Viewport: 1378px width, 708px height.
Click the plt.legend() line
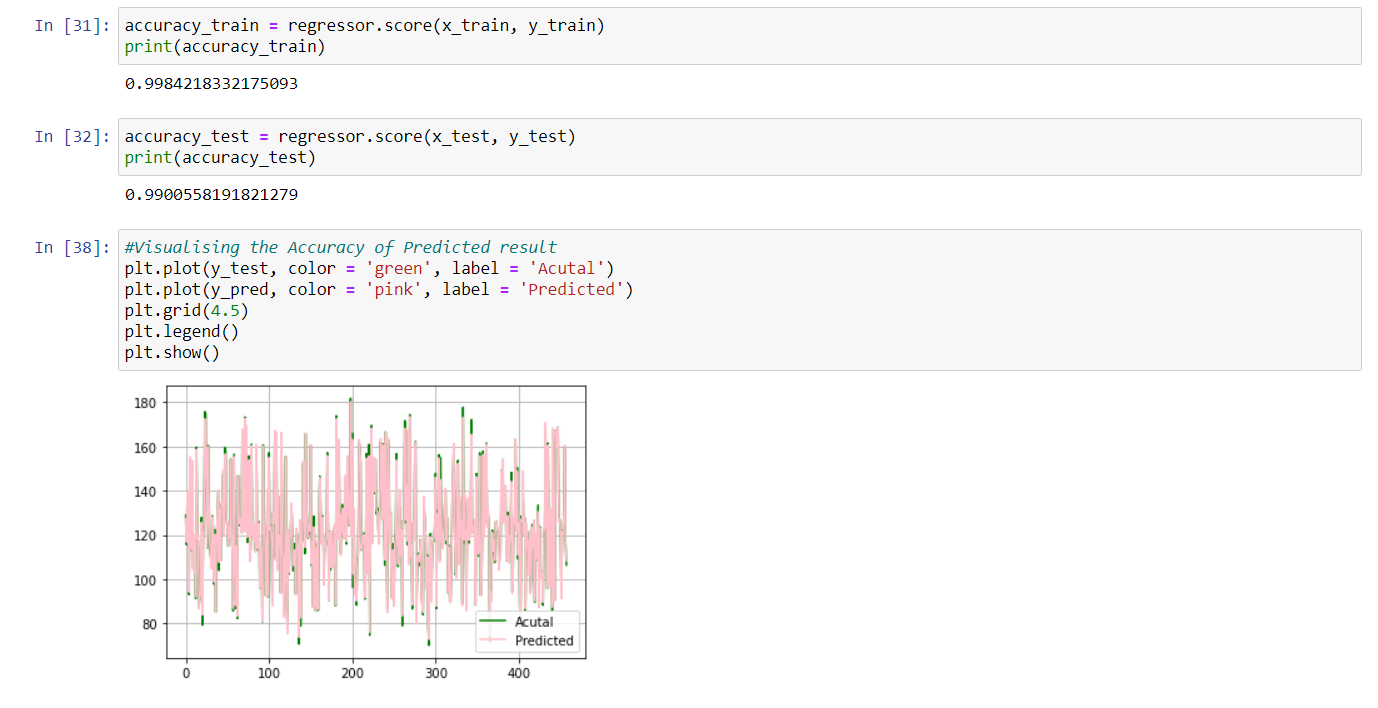coord(182,332)
